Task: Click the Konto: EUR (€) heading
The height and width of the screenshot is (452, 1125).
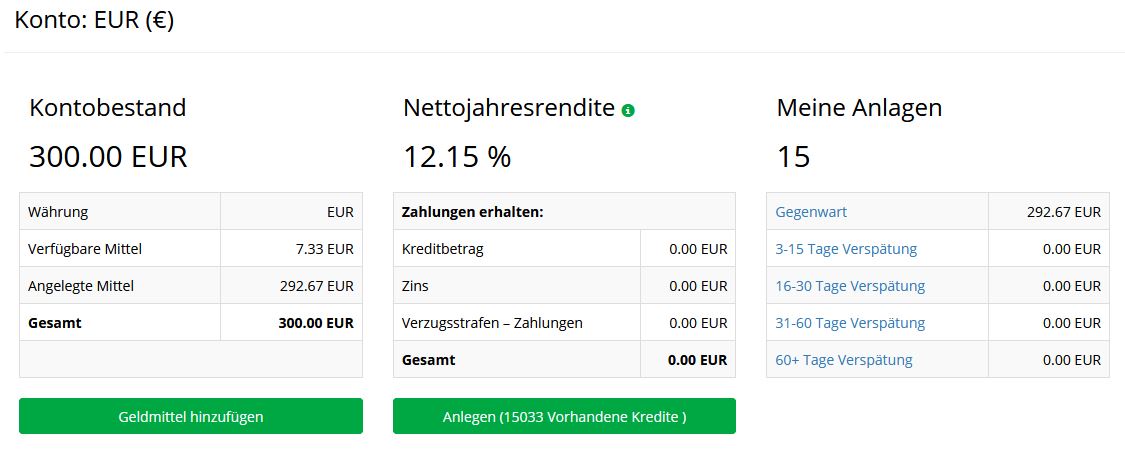Action: [x=94, y=20]
